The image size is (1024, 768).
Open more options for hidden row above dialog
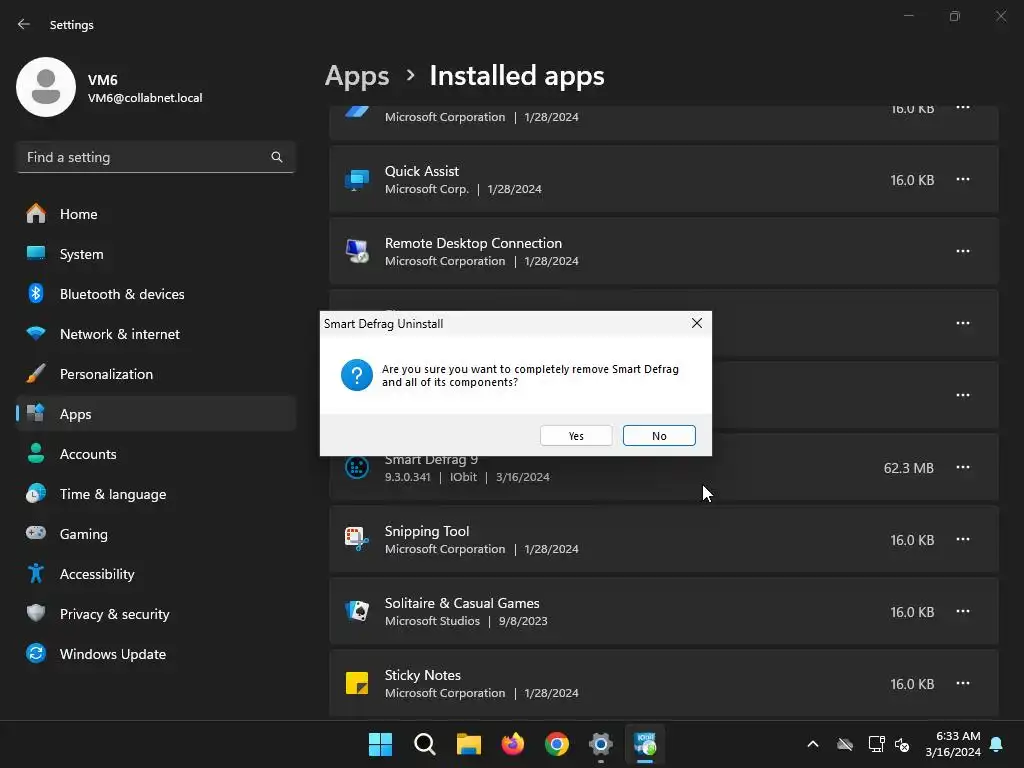[962, 323]
